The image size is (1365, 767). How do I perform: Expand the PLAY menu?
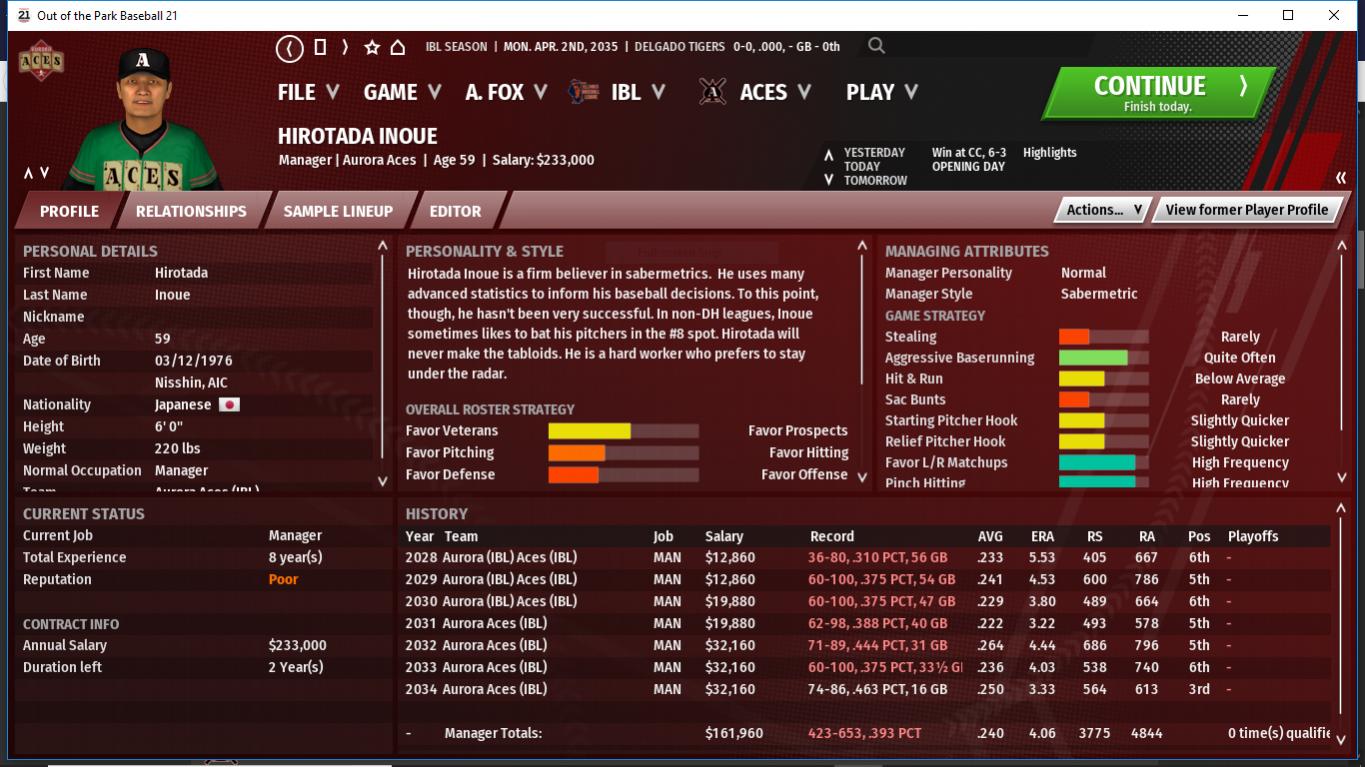pos(881,92)
